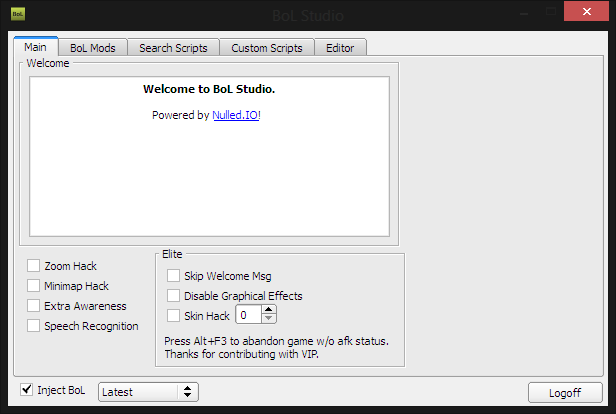
Task: Click the Skin Hack number field
Action: click(x=249, y=315)
